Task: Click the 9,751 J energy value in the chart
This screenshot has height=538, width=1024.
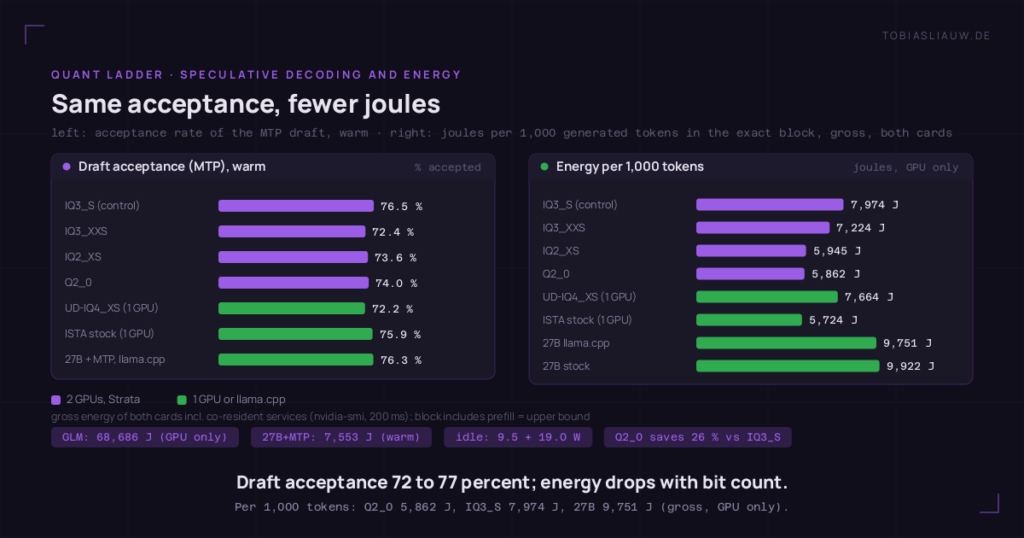Action: coord(907,343)
